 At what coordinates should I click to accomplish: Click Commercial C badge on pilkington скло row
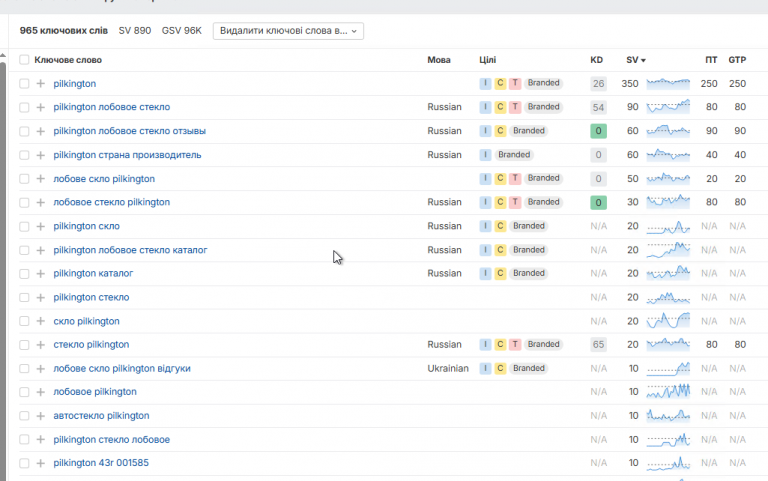pos(500,226)
